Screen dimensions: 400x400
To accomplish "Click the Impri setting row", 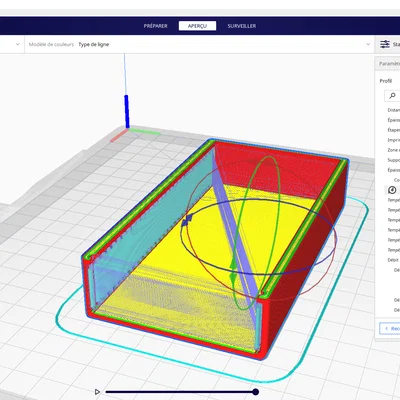I will (393, 140).
